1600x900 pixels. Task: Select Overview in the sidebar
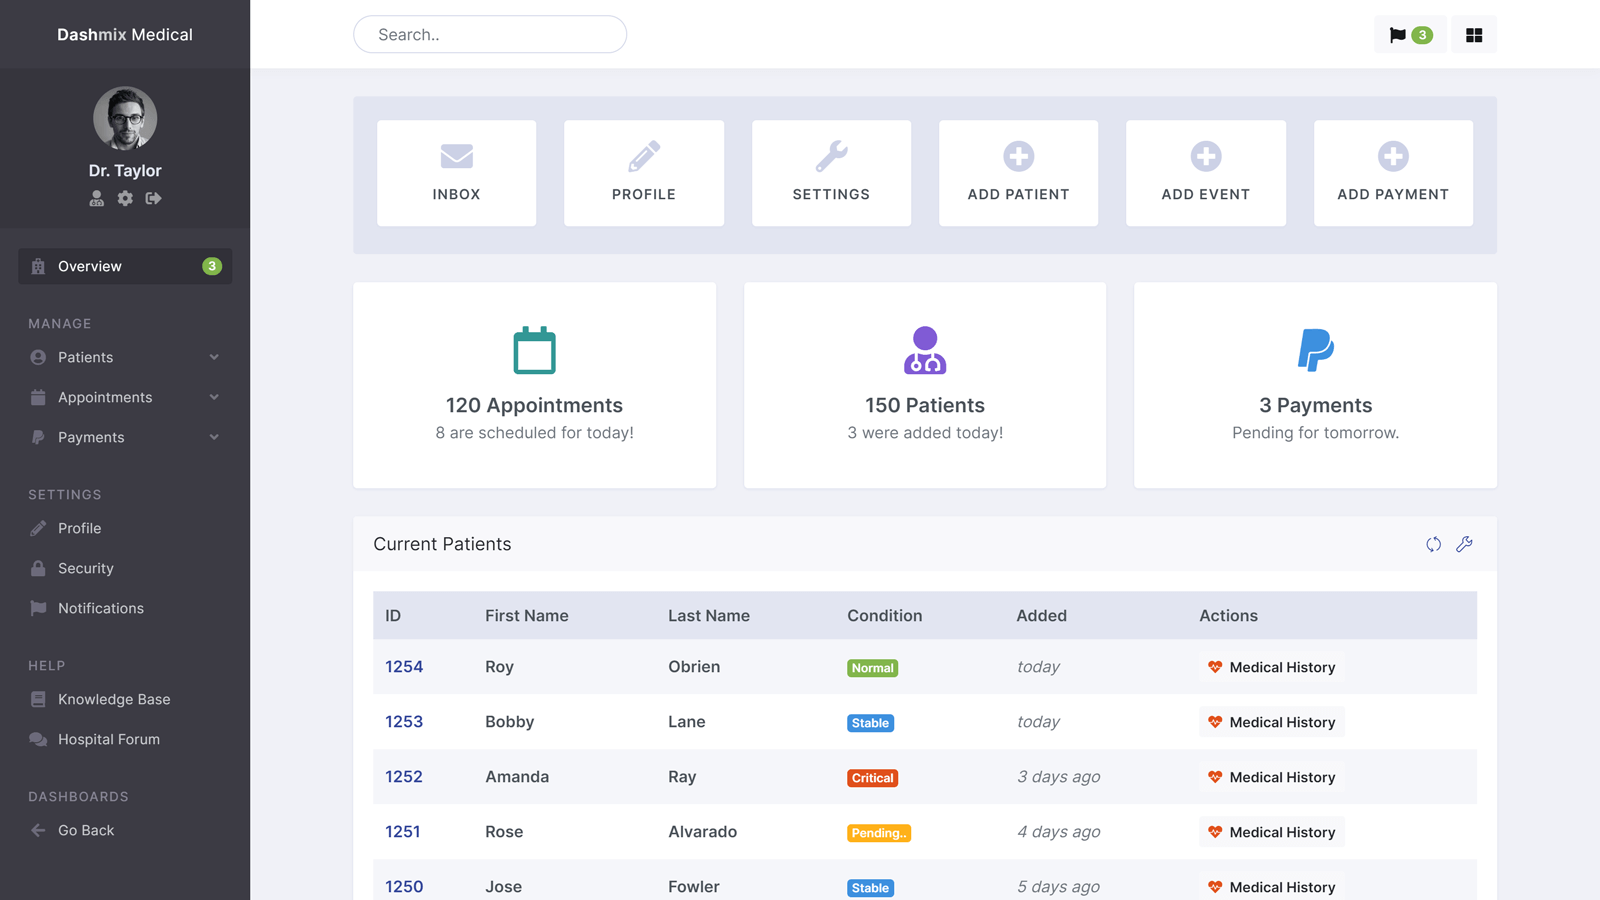coord(125,266)
